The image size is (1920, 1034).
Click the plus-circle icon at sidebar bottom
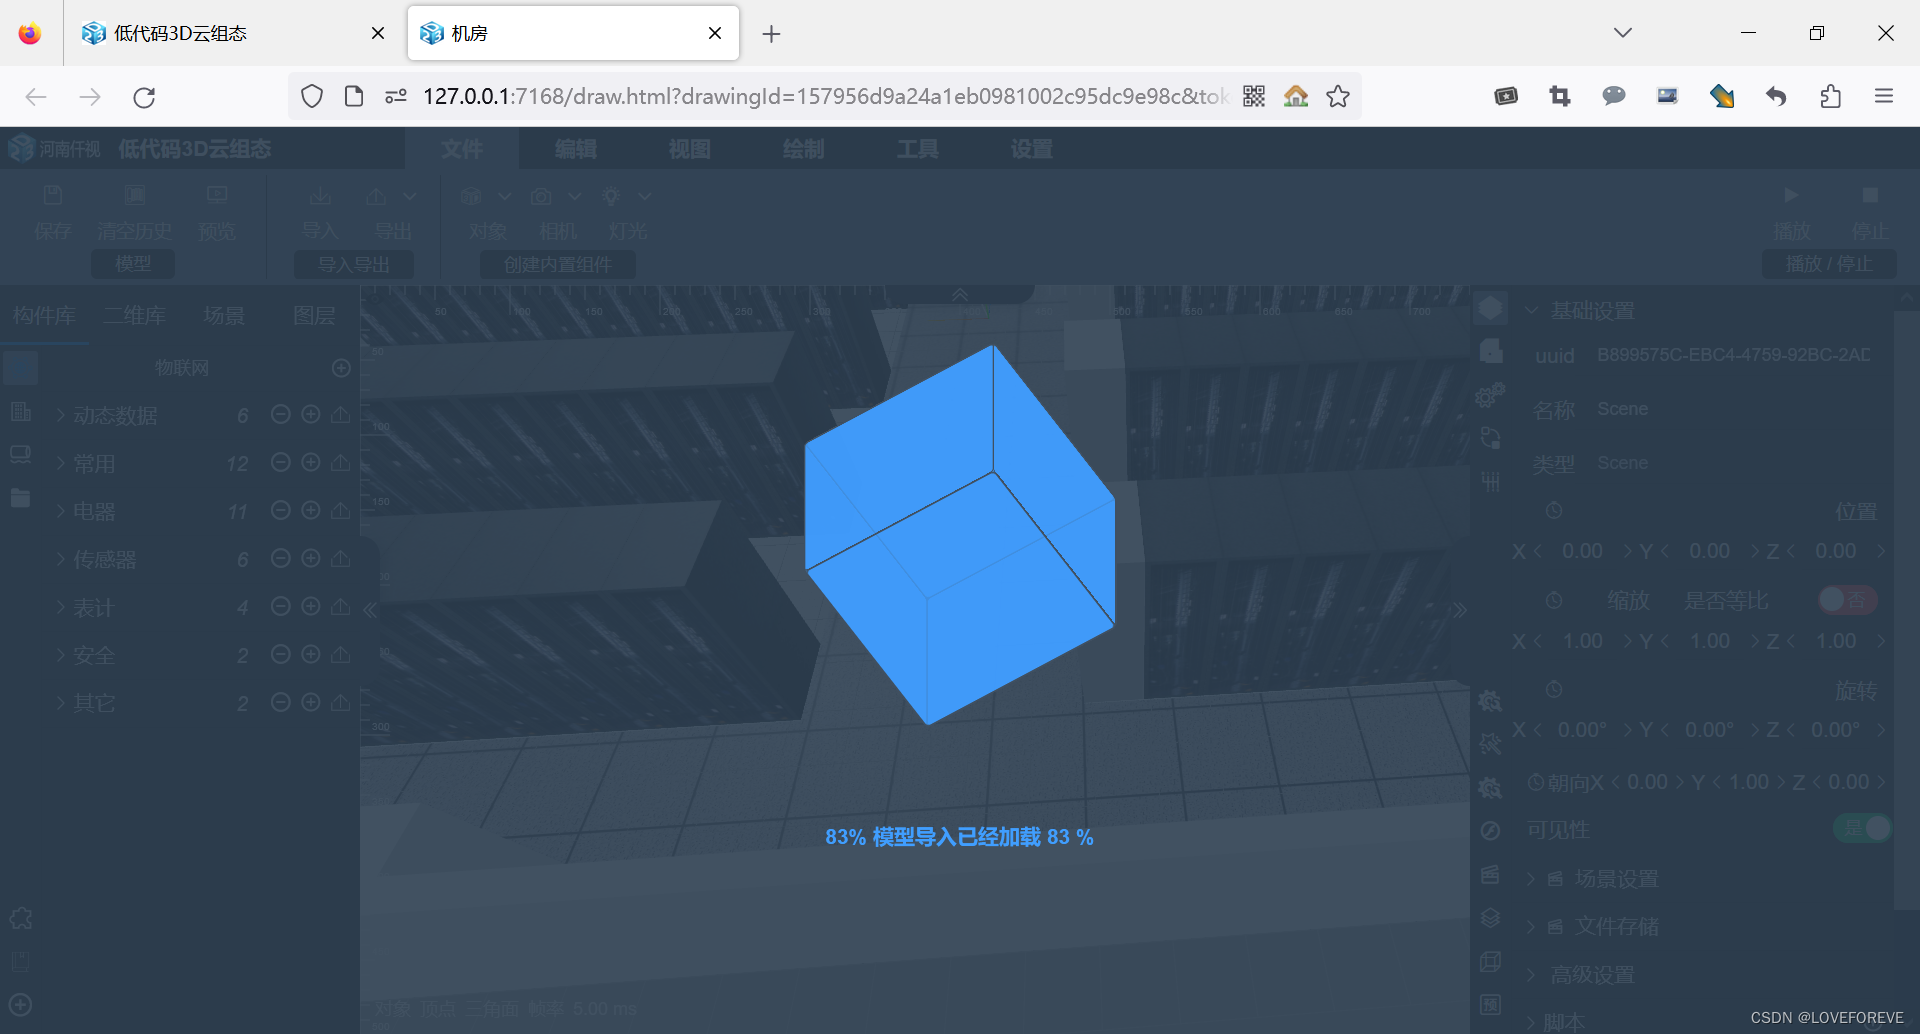(20, 1005)
